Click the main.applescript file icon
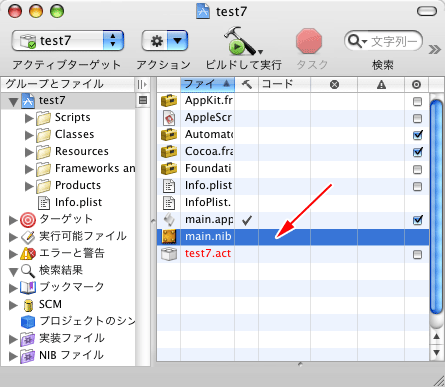Viewport: 445px width, 387px height. (x=169, y=220)
